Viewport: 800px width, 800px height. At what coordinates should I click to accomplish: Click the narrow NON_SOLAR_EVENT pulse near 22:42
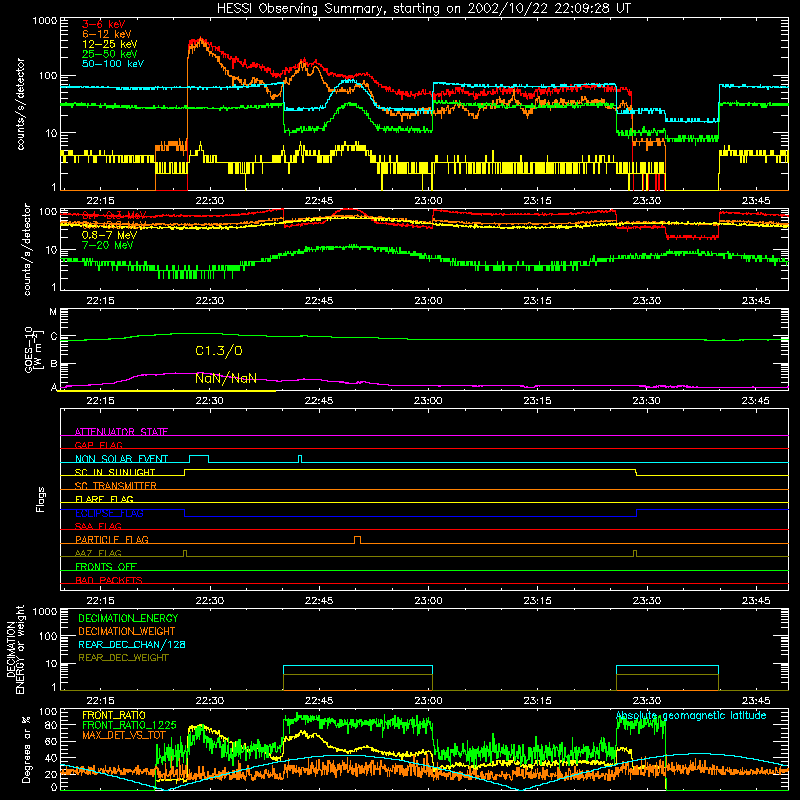click(x=300, y=459)
